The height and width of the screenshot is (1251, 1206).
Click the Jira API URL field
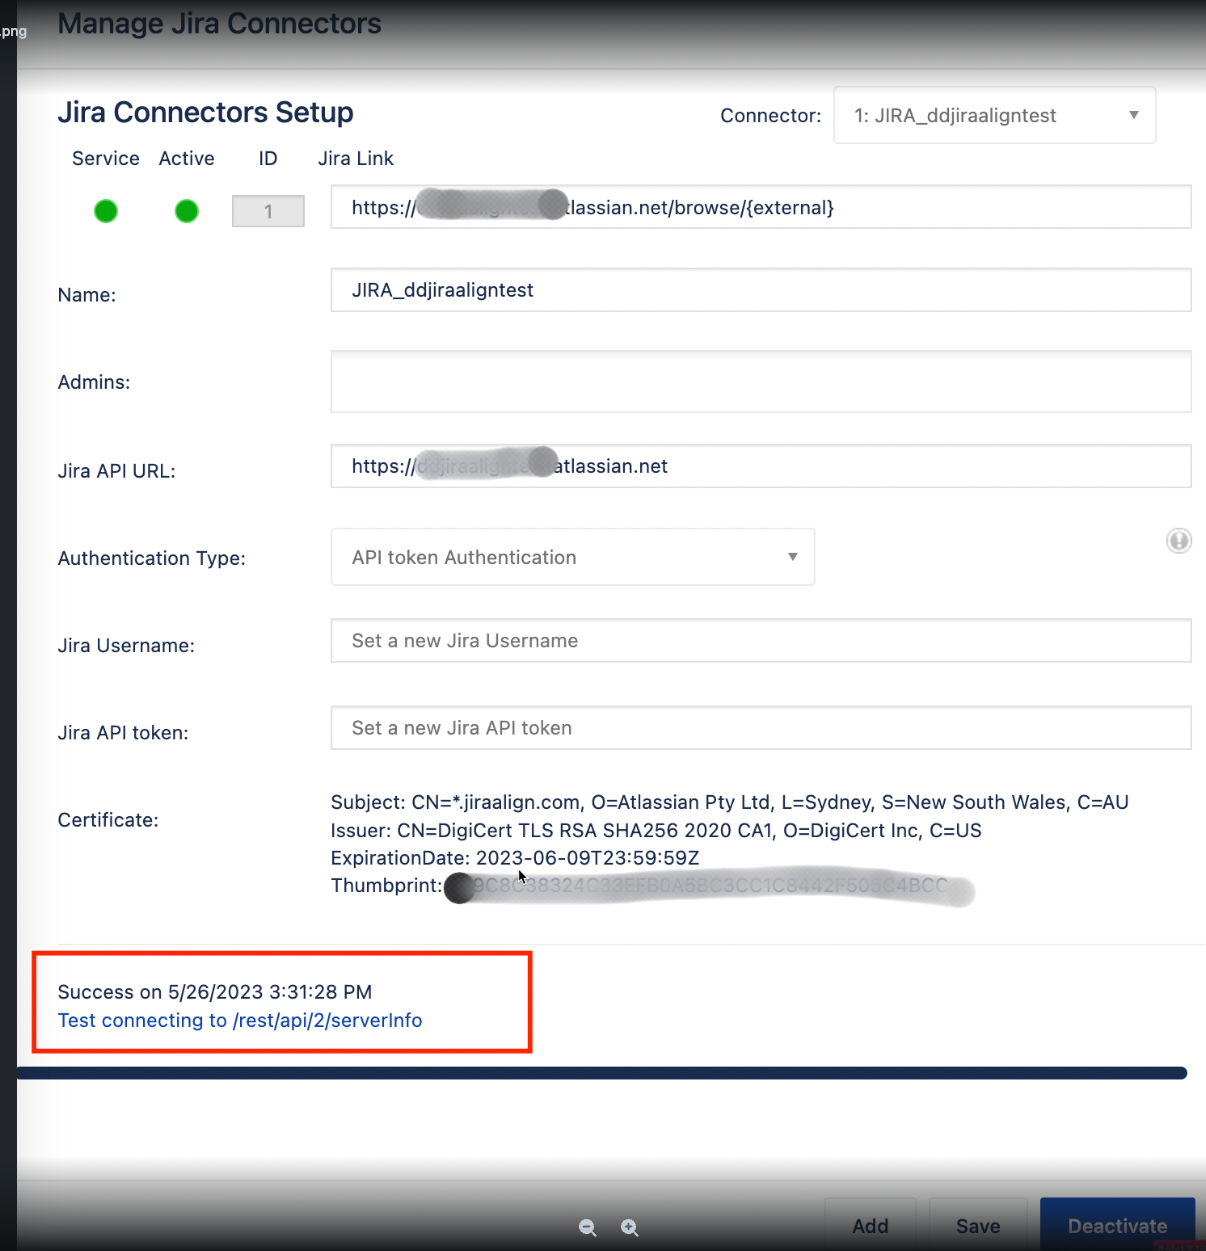coord(761,466)
